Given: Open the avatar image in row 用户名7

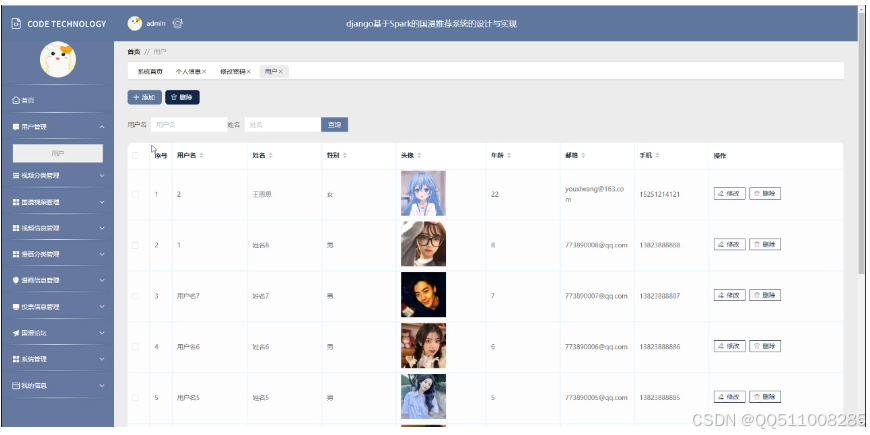Looking at the screenshot, I should 423,295.
